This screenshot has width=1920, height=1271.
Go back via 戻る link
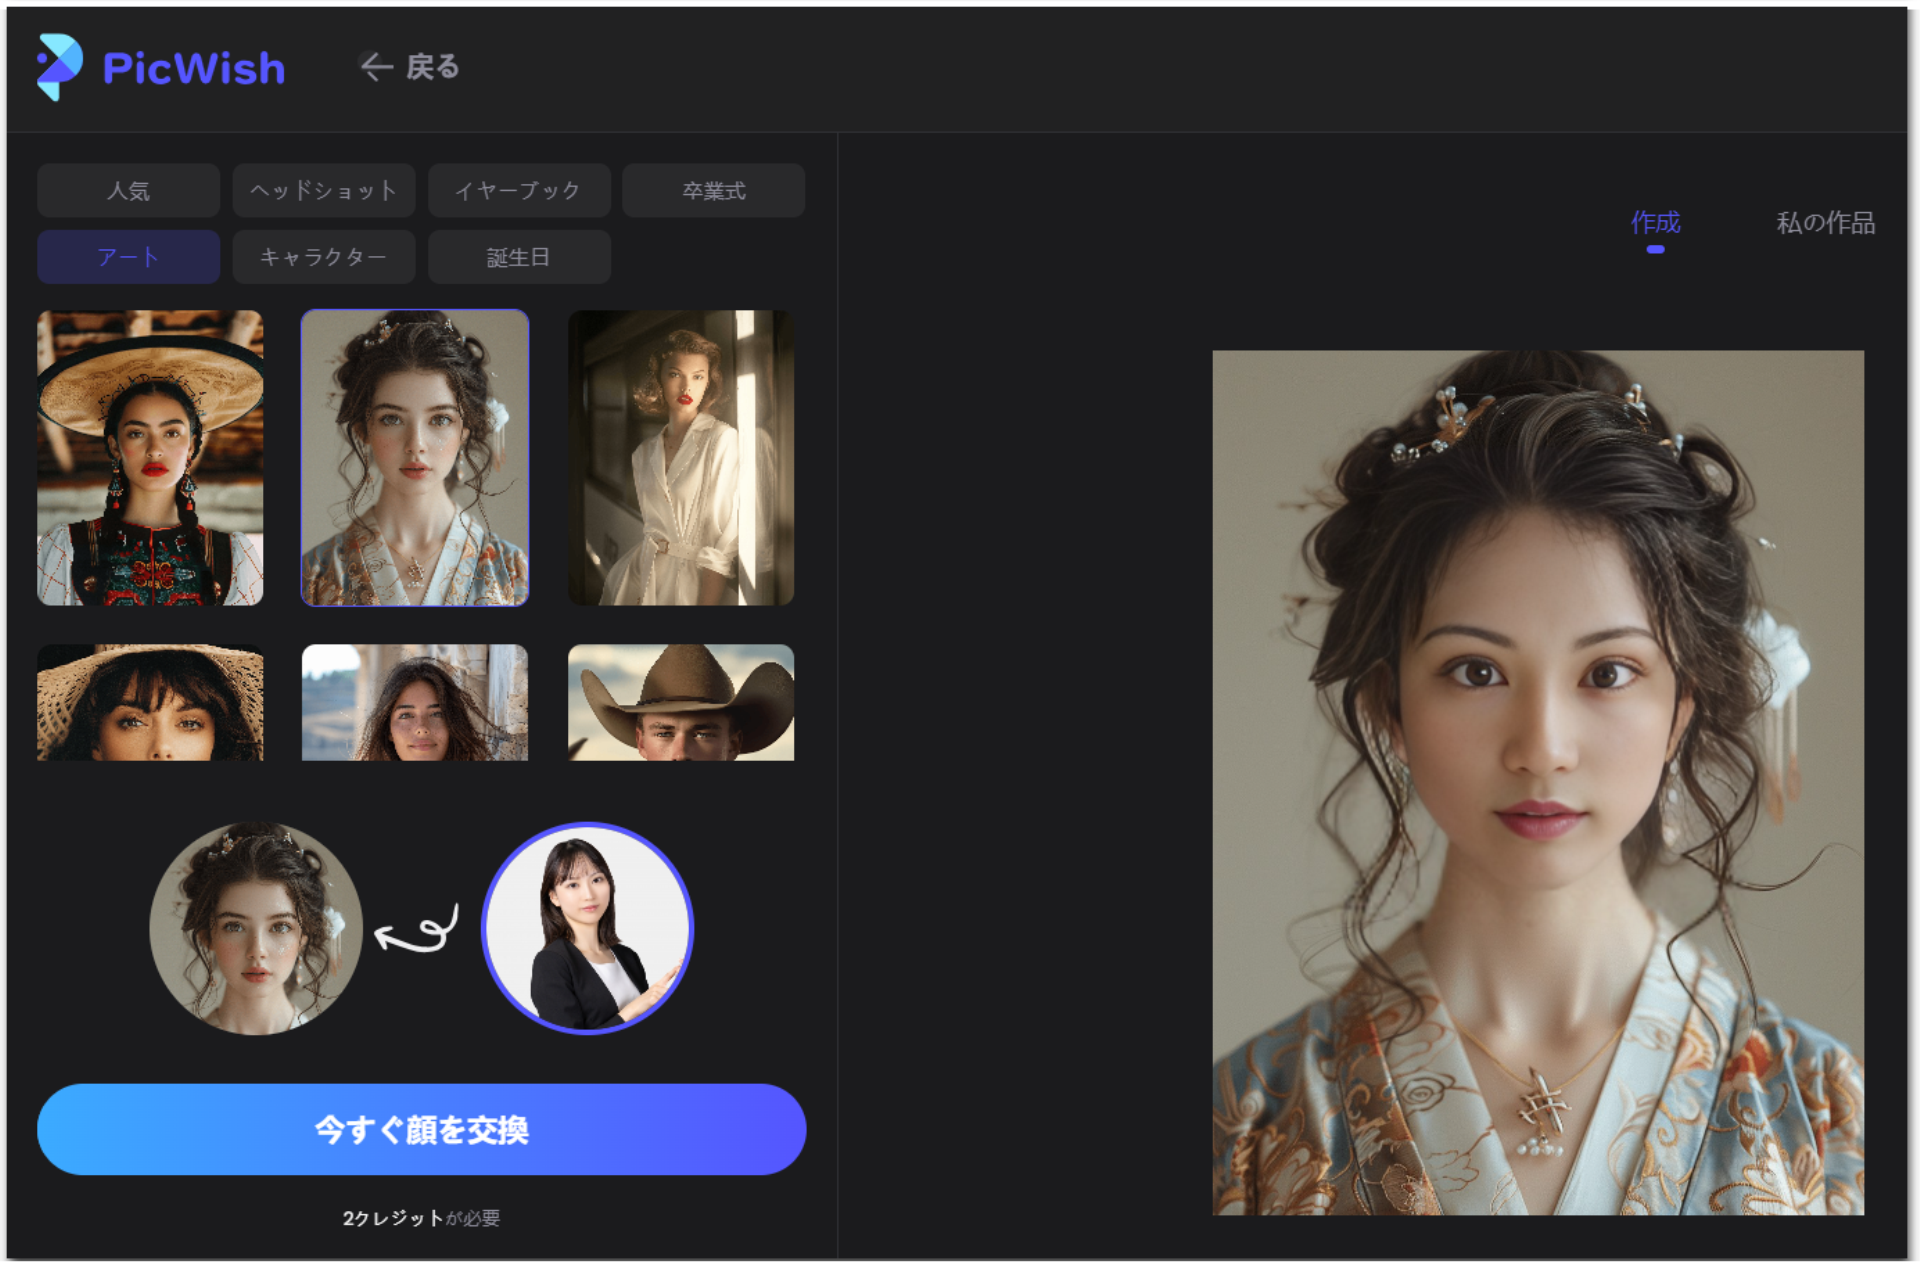[x=432, y=67]
